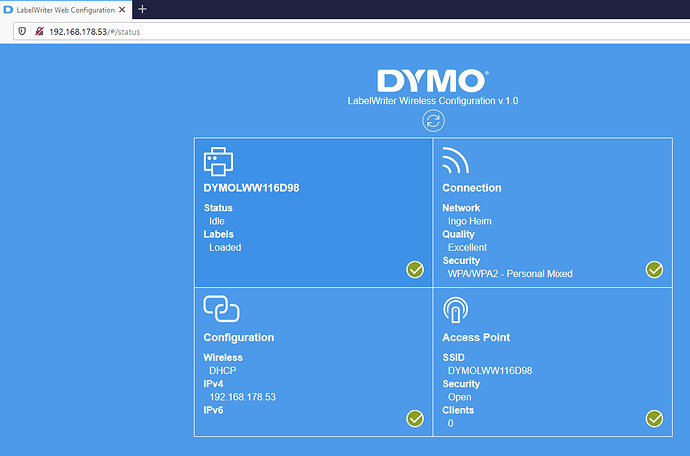Click the Open security value
The width and height of the screenshot is (690, 456).
[459, 397]
